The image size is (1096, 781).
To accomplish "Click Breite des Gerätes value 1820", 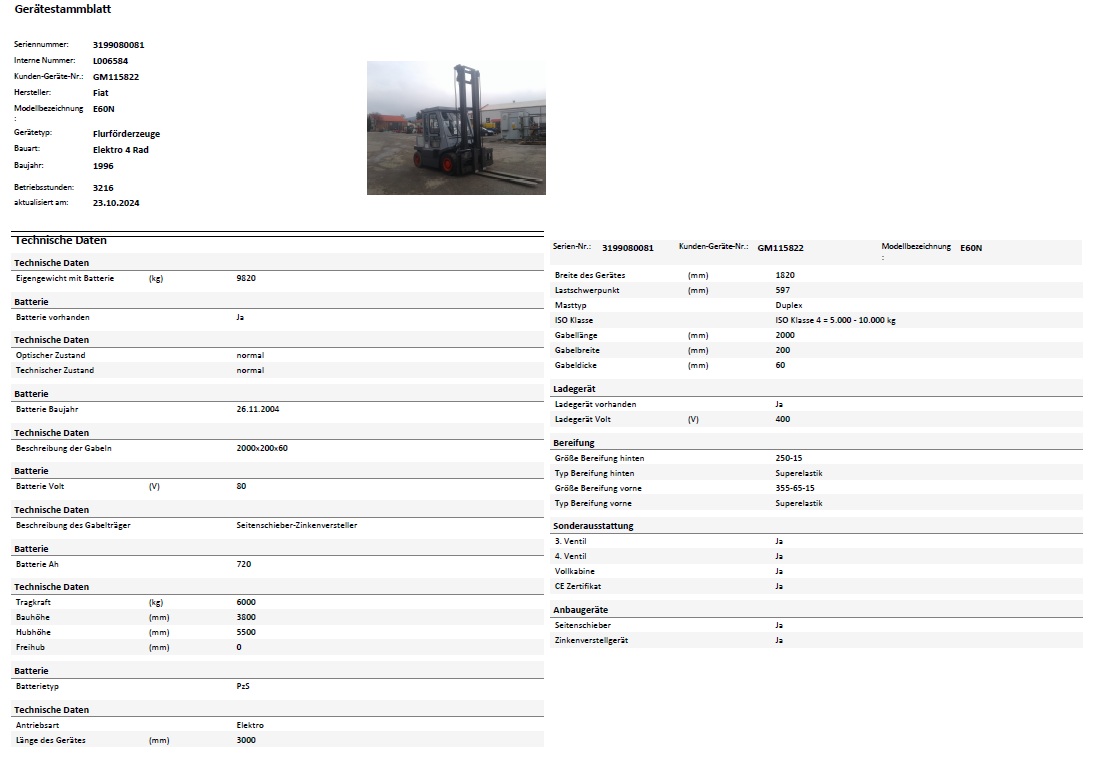I will (785, 275).
